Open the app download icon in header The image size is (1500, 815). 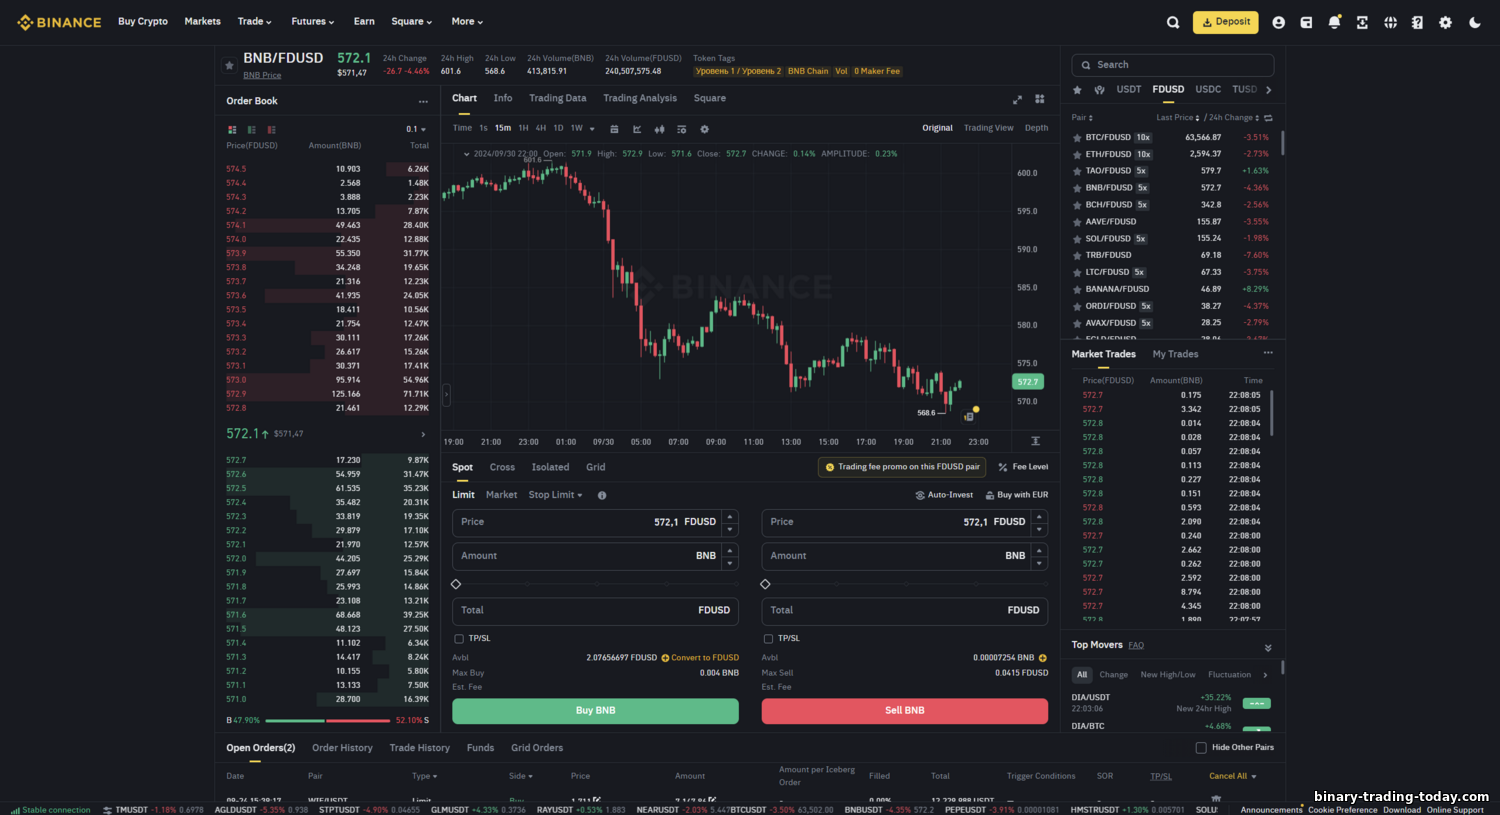pyautogui.click(x=1362, y=22)
